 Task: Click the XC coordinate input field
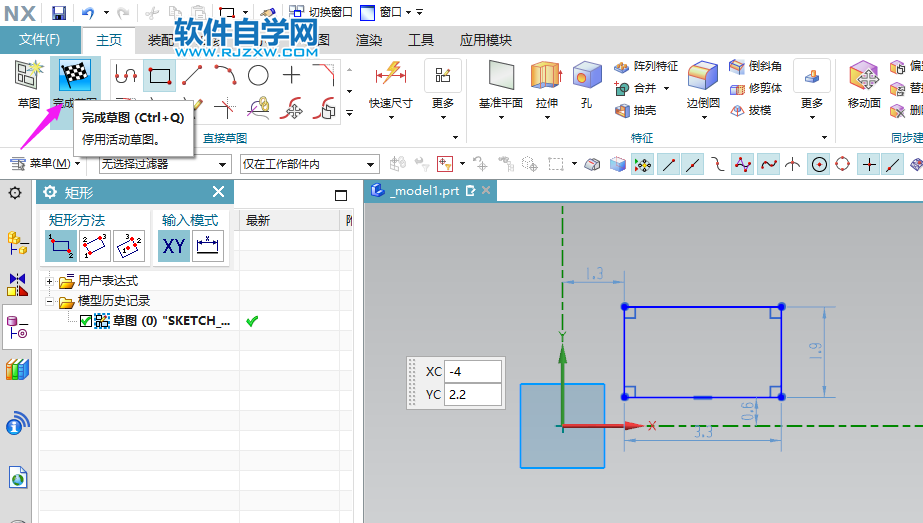click(x=474, y=371)
